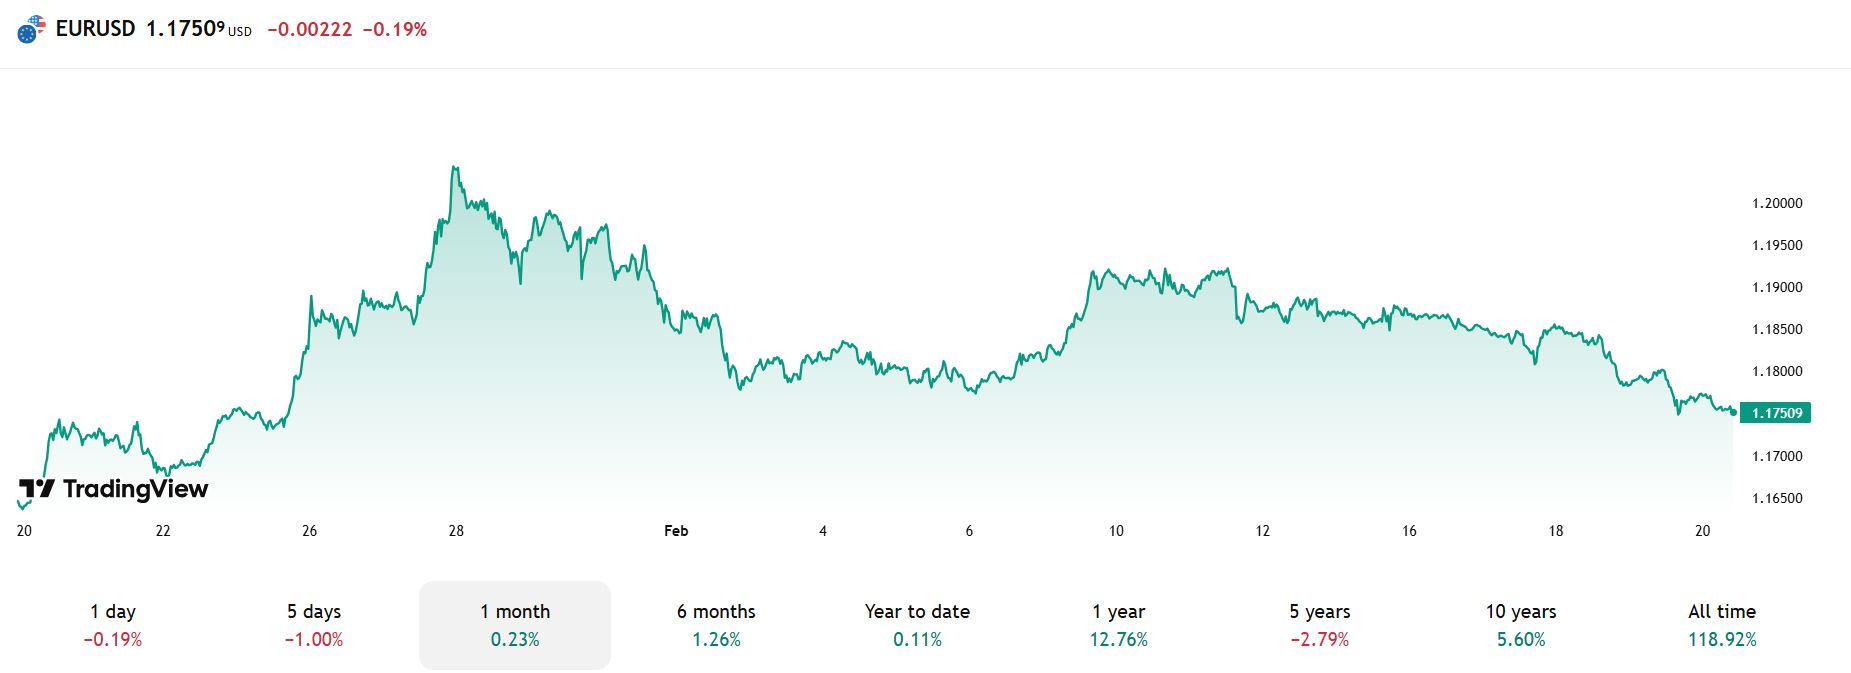Screen dimensions: 1851x673
Task: Click the green 1.17509 current price tag
Action: click(x=1776, y=413)
